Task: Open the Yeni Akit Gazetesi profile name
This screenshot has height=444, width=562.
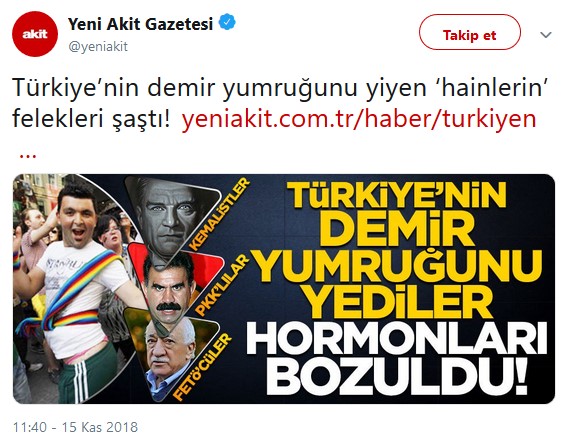Action: coord(140,24)
